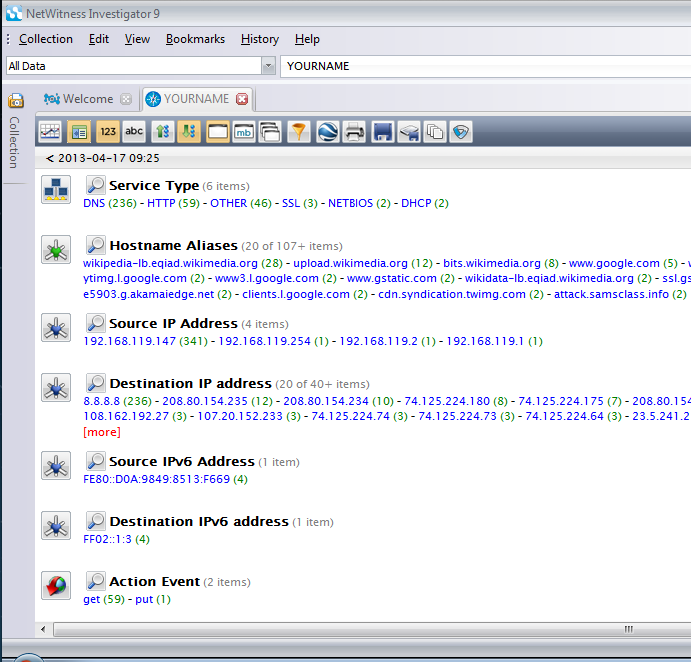The width and height of the screenshot is (691, 662).
Task: Open the Bookmarks menu
Action: [195, 39]
